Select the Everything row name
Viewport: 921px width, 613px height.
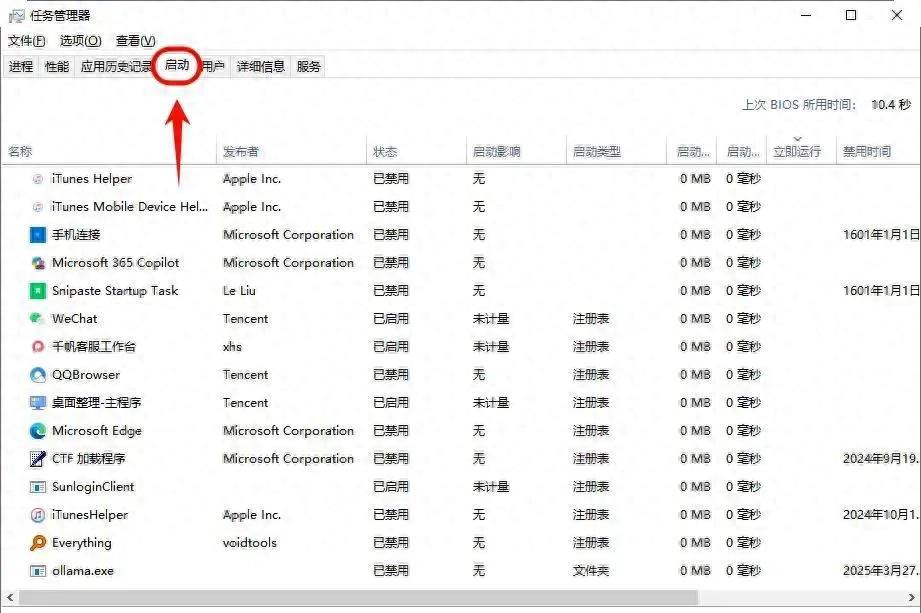coord(82,543)
